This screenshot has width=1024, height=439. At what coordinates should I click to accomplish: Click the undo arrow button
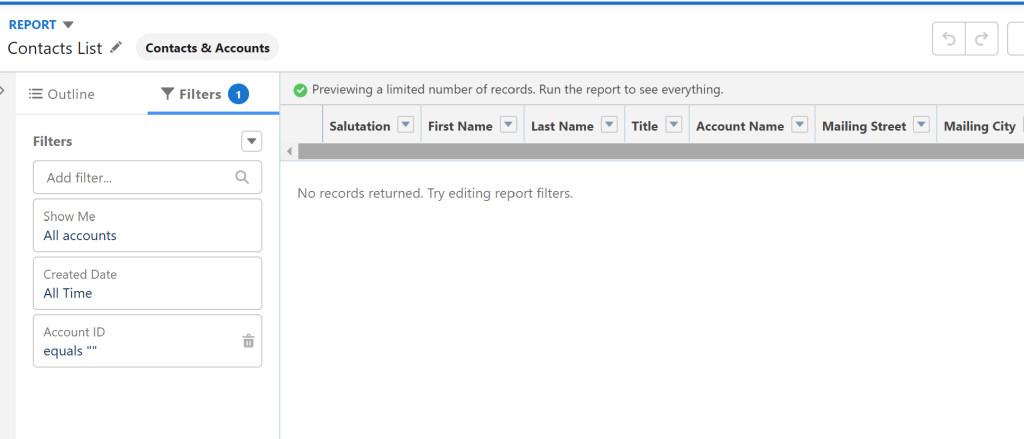[x=949, y=40]
